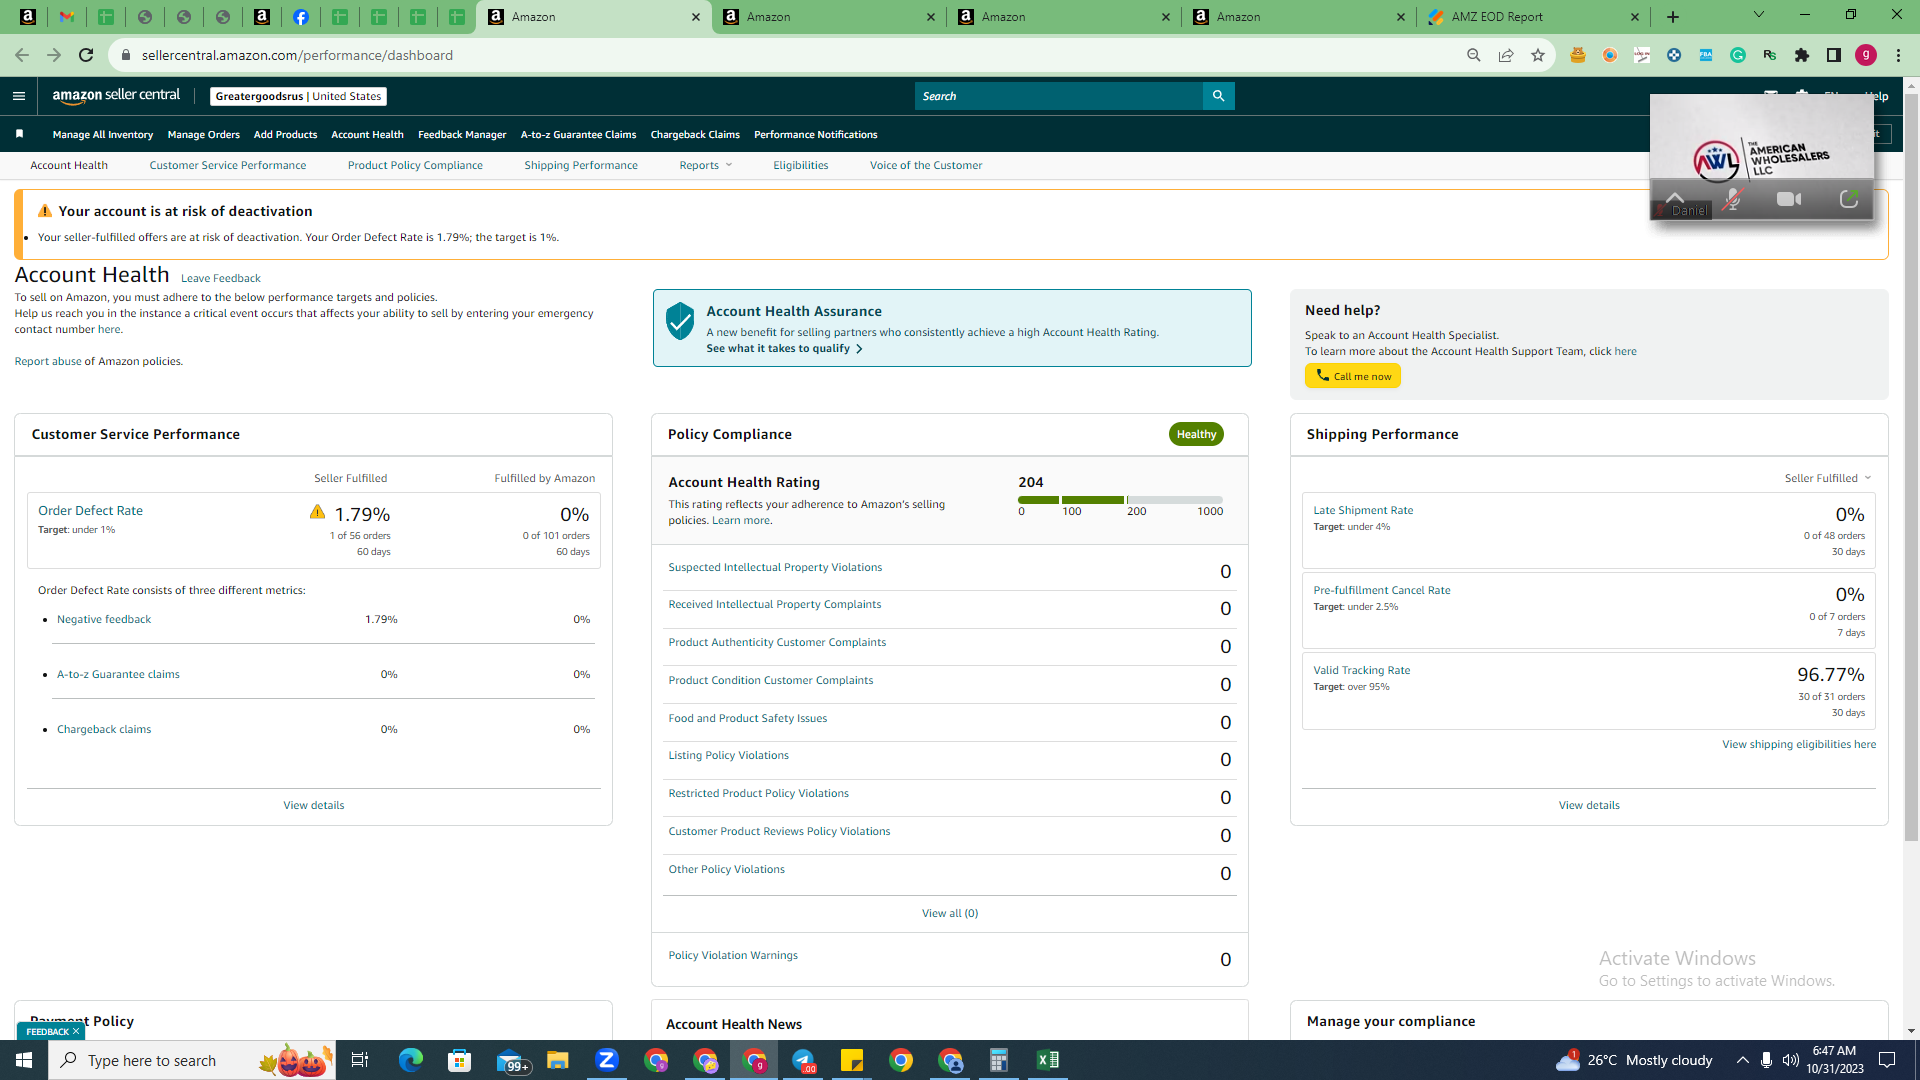
Task: Open the Voice of the Customer tab
Action: [926, 165]
